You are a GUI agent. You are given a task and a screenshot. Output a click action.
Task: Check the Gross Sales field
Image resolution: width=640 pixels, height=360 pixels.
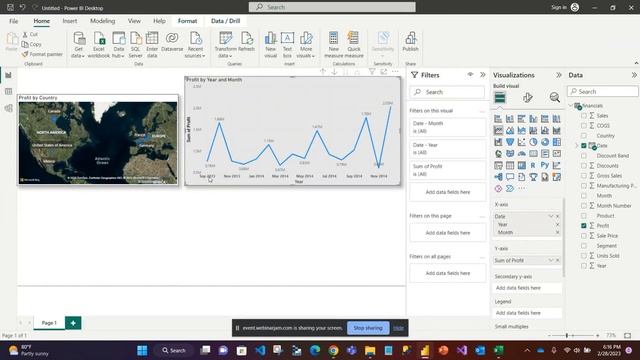584,176
